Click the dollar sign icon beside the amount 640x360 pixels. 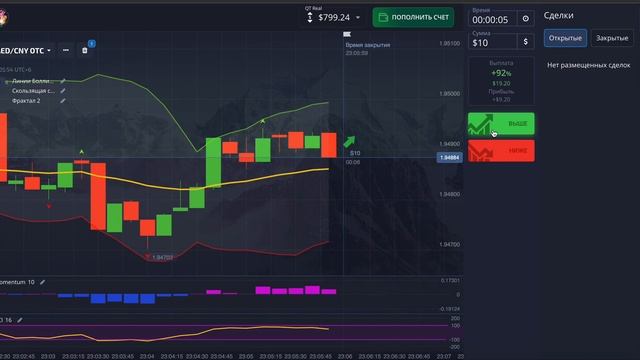(526, 42)
